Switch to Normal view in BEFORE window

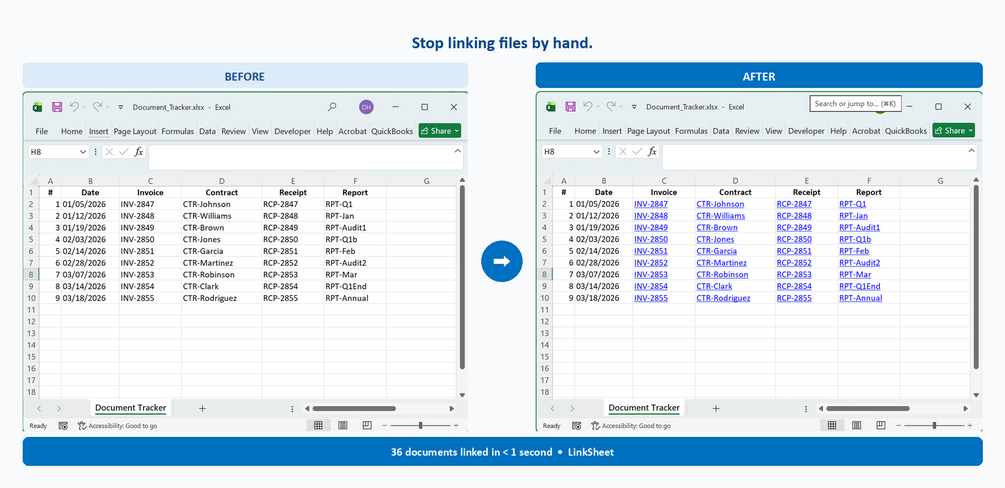coord(318,425)
